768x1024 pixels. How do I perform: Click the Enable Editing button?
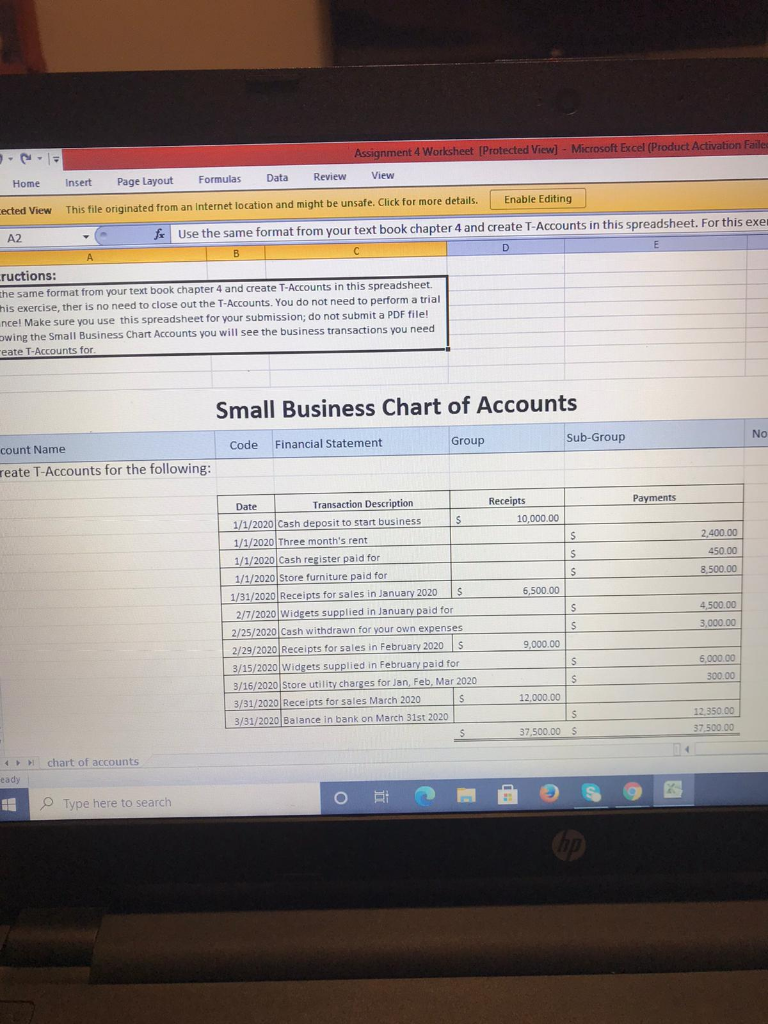537,199
